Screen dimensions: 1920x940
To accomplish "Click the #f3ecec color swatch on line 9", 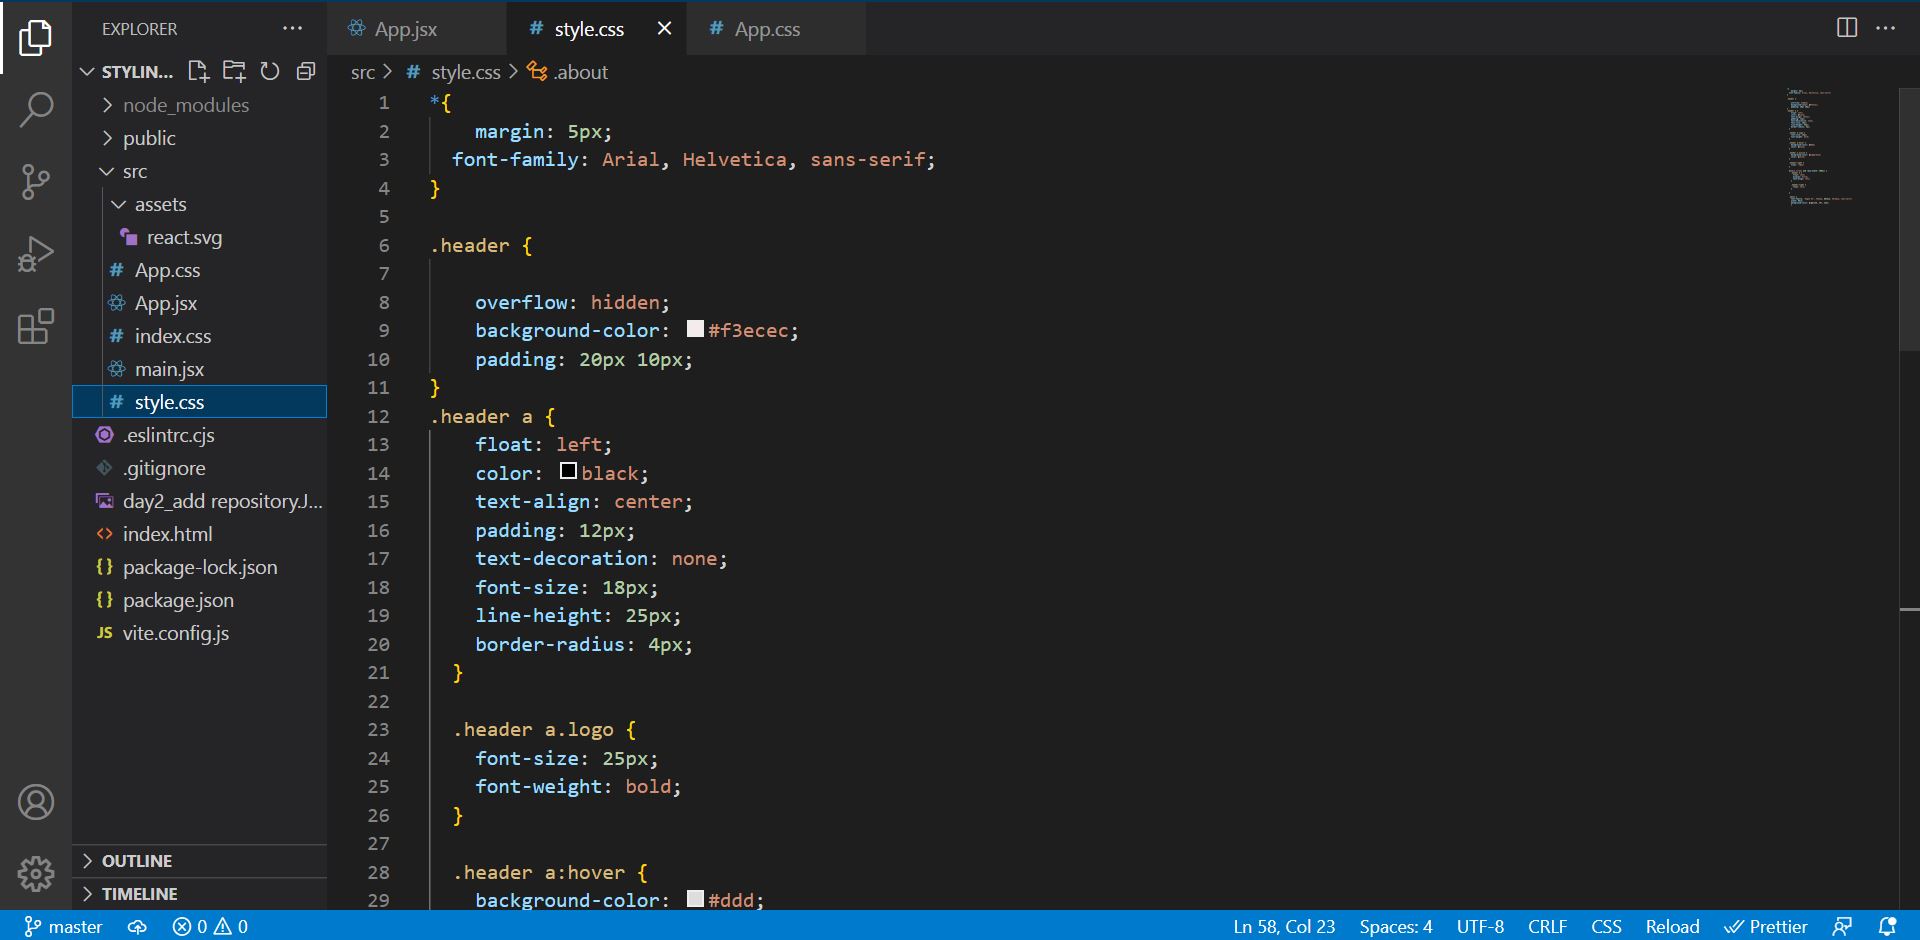I will (694, 328).
